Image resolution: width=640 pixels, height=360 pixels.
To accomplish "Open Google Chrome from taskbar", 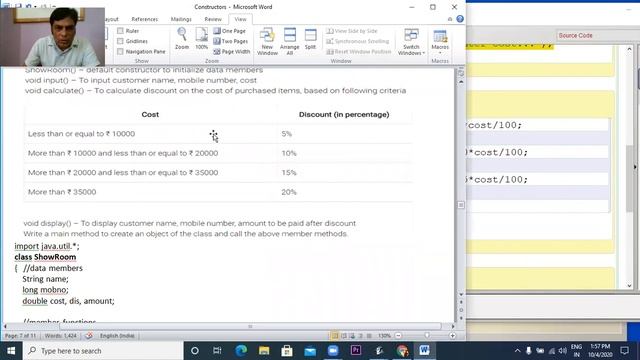I will pyautogui.click(x=402, y=351).
